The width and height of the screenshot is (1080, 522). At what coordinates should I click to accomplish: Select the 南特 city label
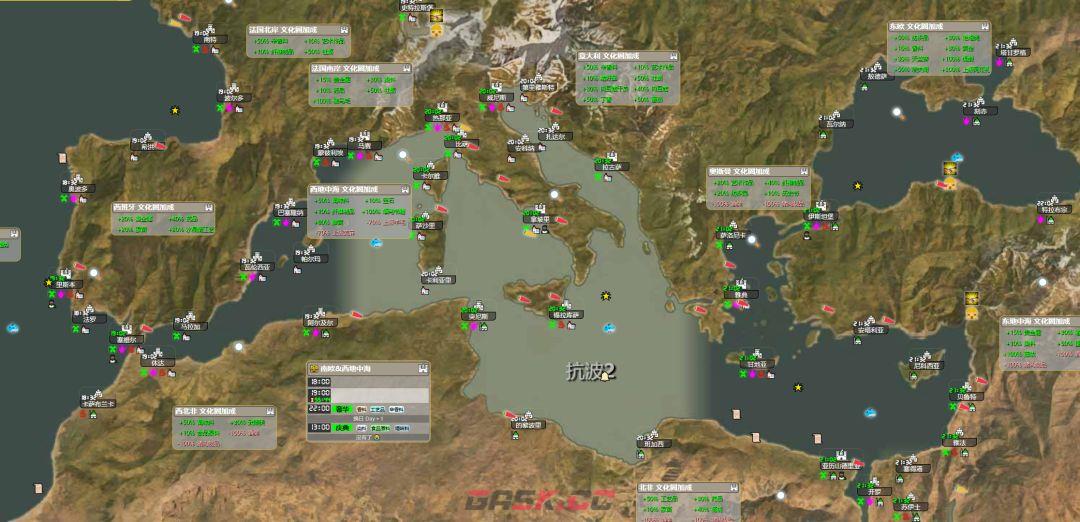209,40
